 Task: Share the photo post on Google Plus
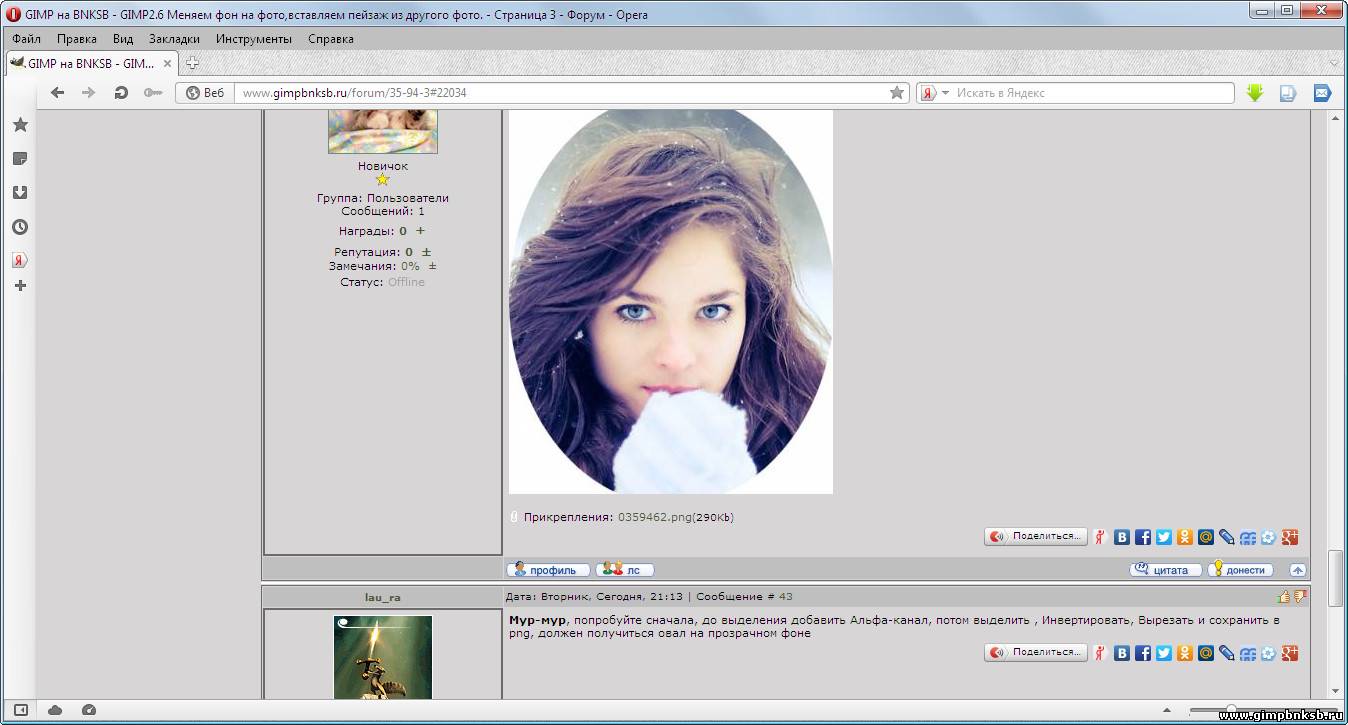click(1290, 537)
